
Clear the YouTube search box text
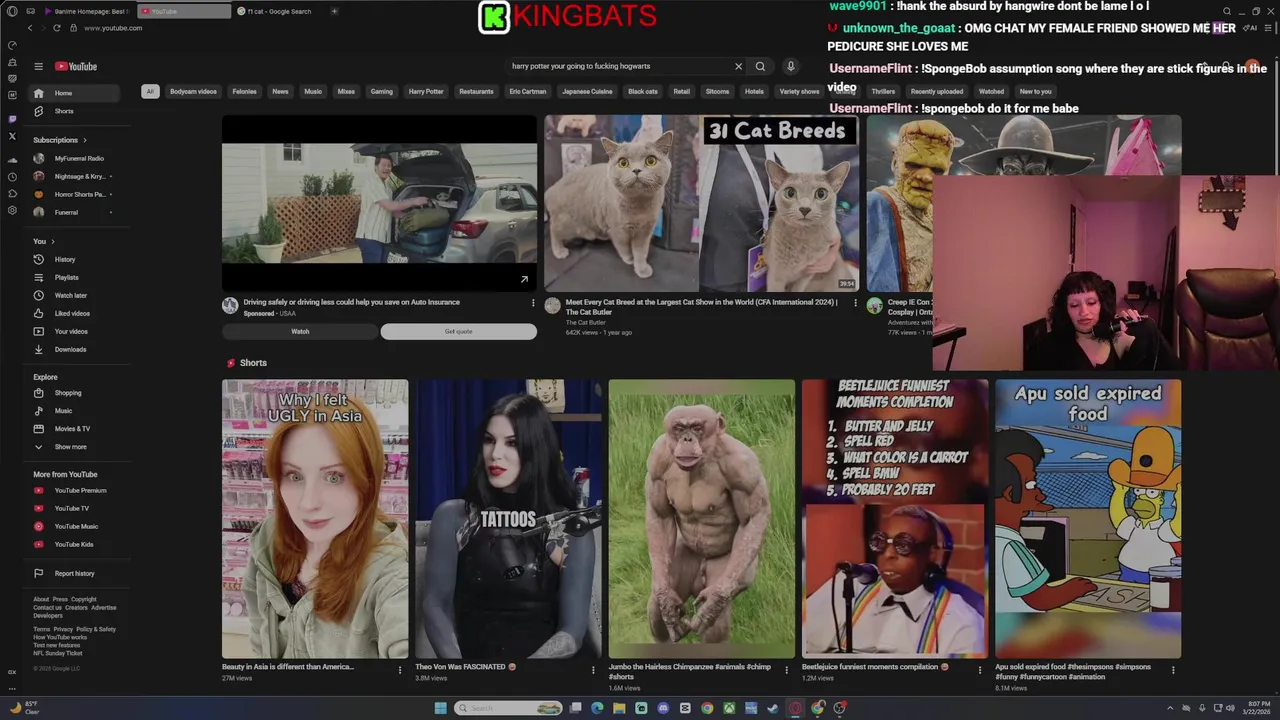(738, 66)
